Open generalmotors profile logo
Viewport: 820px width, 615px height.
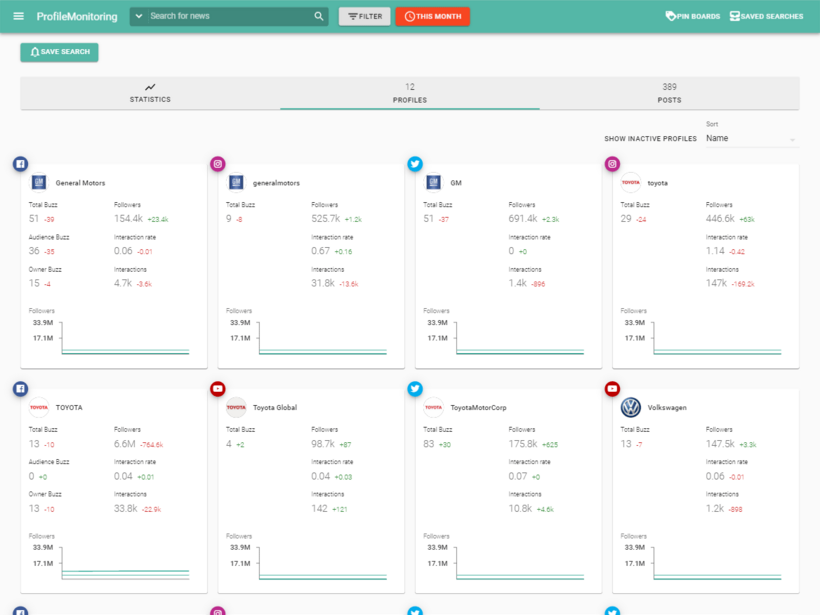(x=236, y=183)
